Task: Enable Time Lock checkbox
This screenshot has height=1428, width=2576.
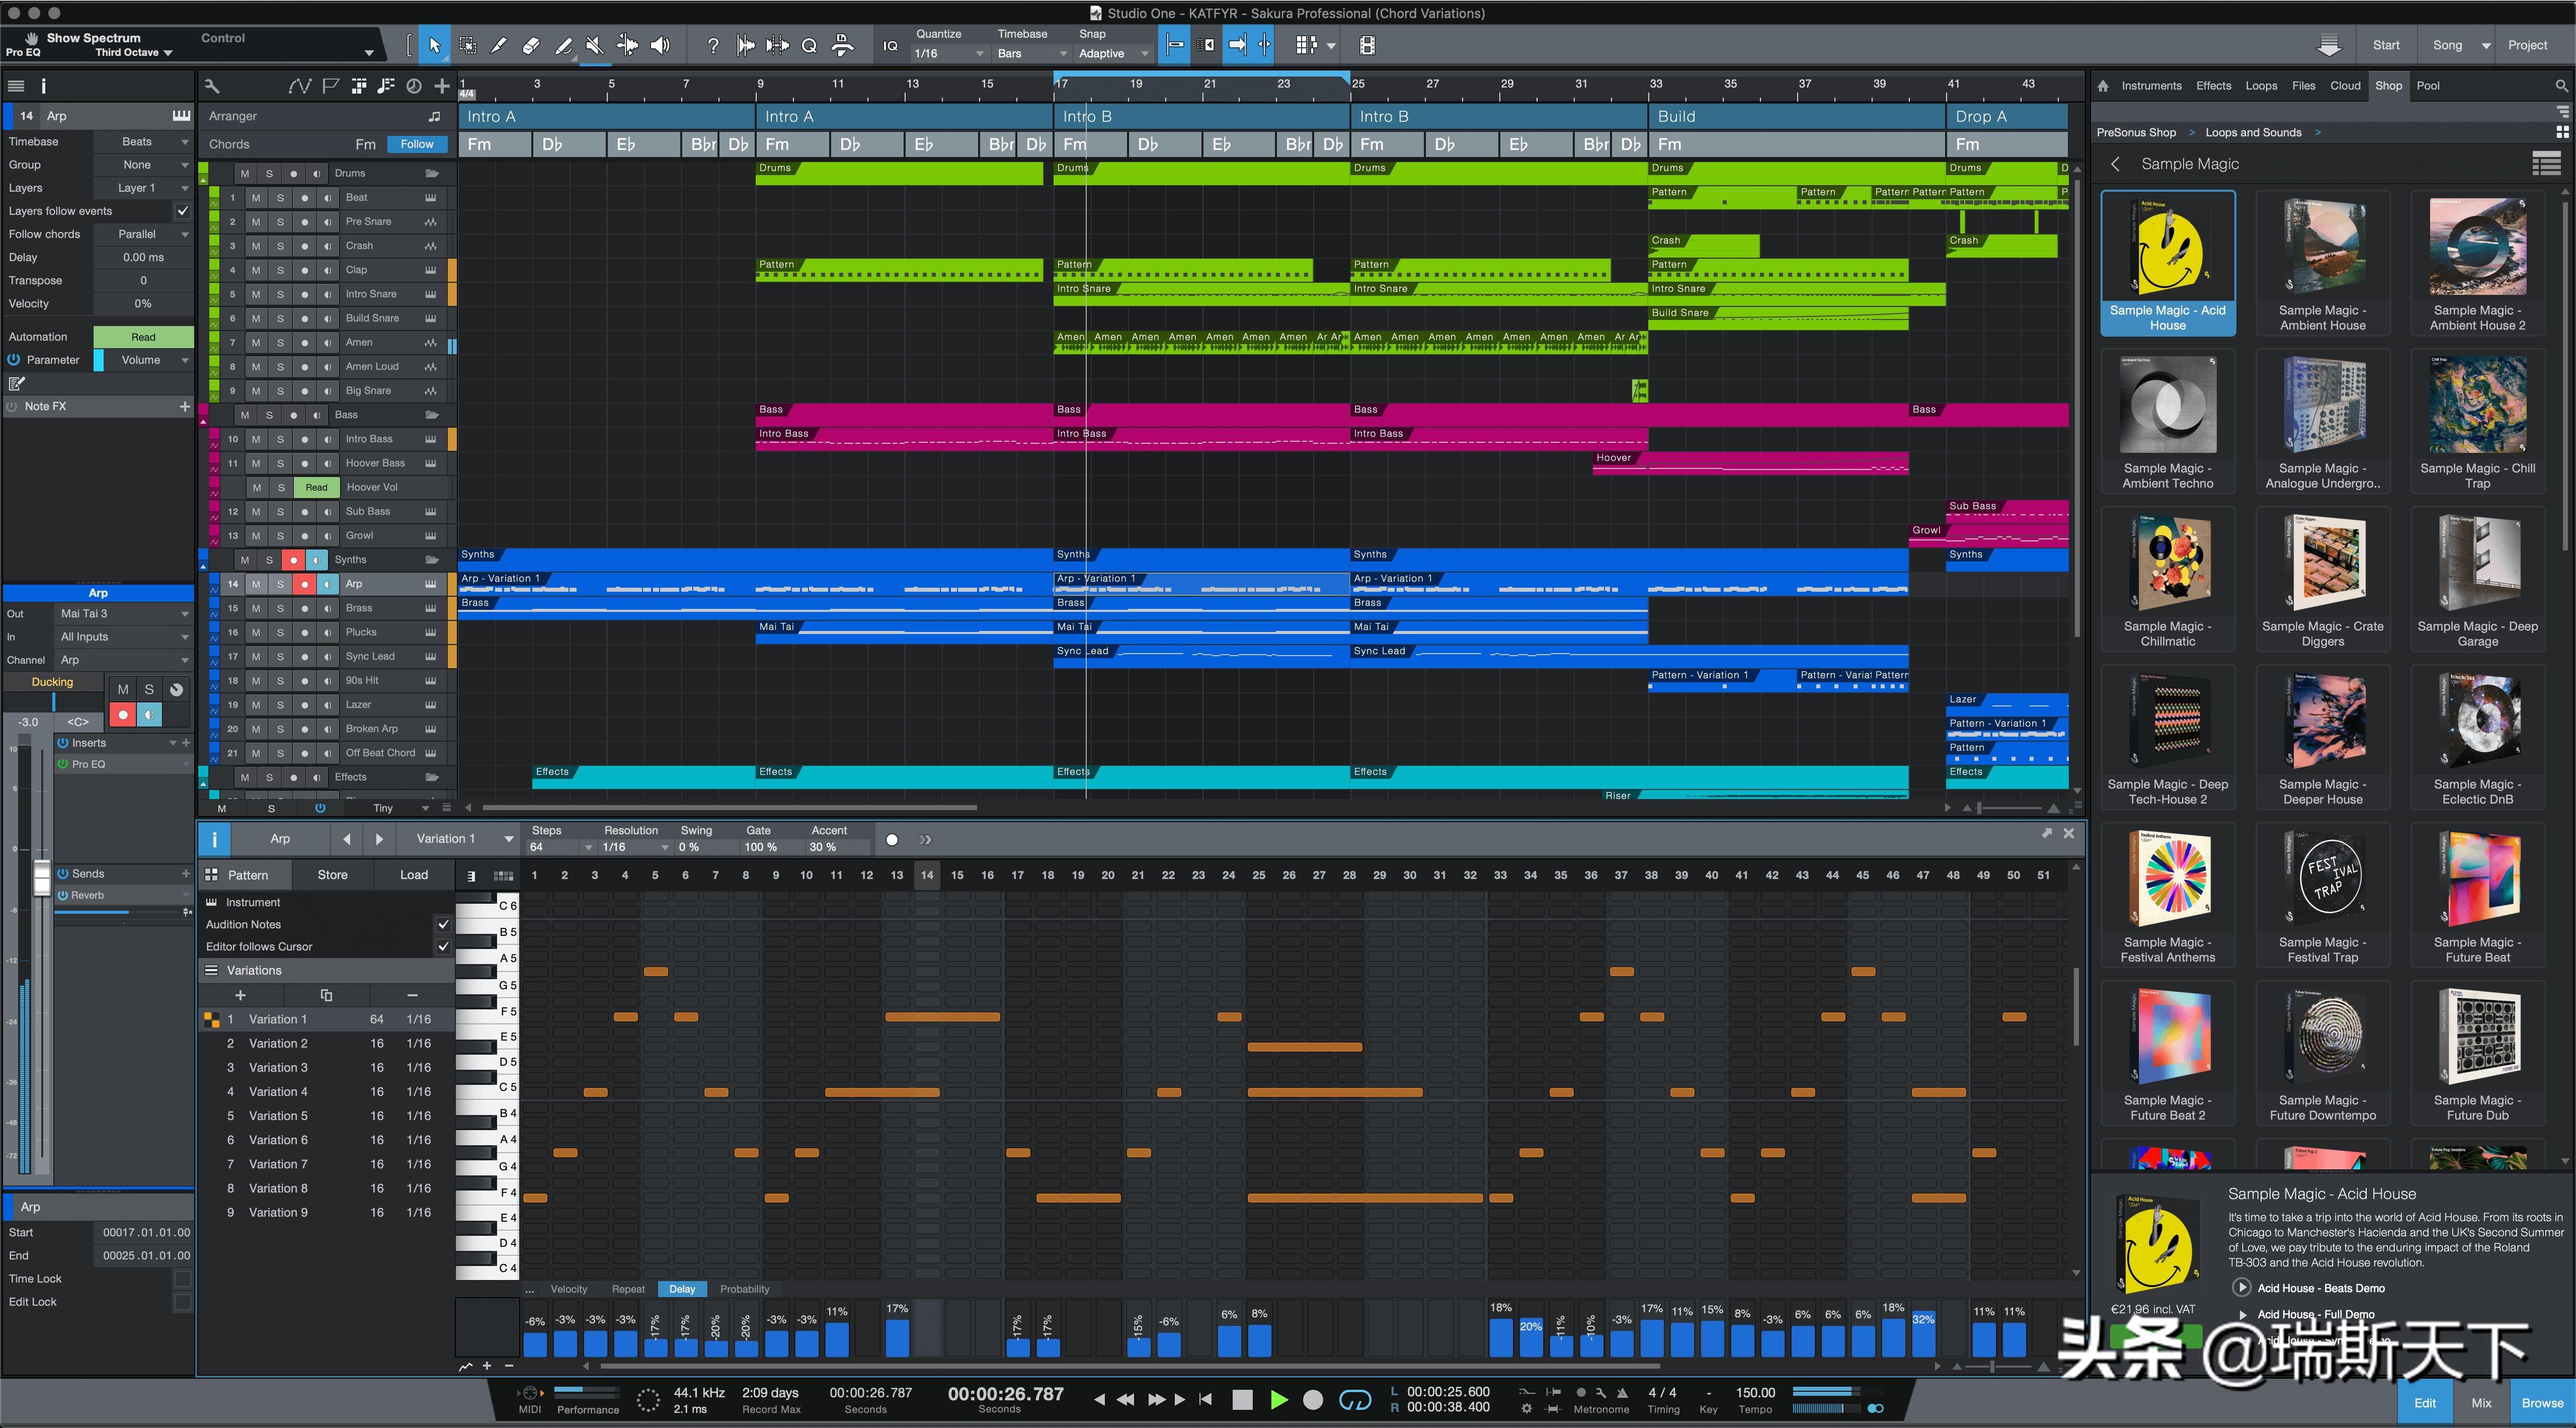Action: (182, 1279)
